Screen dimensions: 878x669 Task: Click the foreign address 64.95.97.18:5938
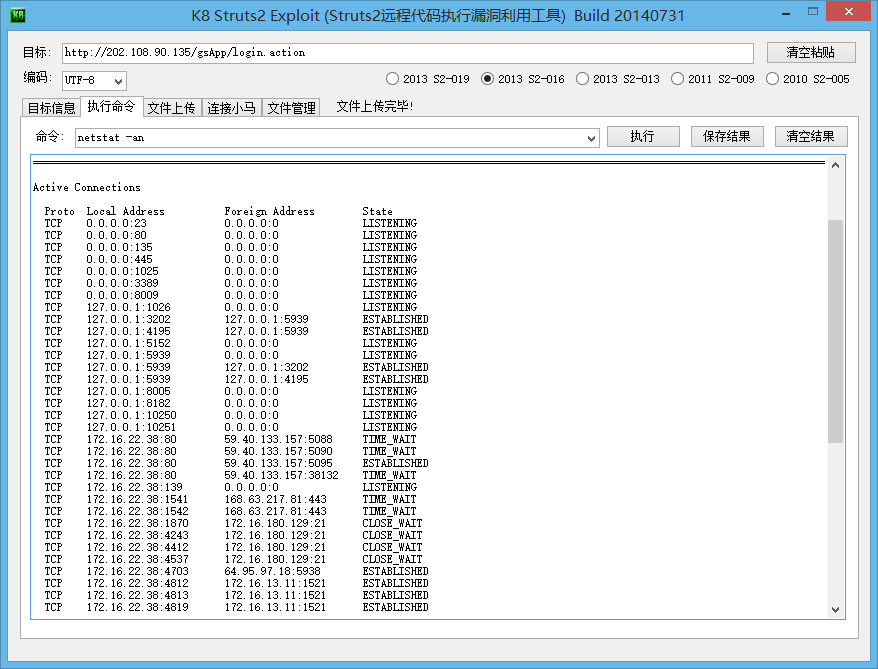pyautogui.click(x=273, y=572)
